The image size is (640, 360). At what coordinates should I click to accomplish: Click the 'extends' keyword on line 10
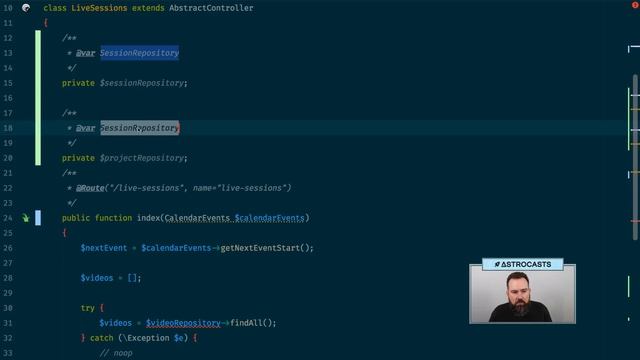(148, 8)
